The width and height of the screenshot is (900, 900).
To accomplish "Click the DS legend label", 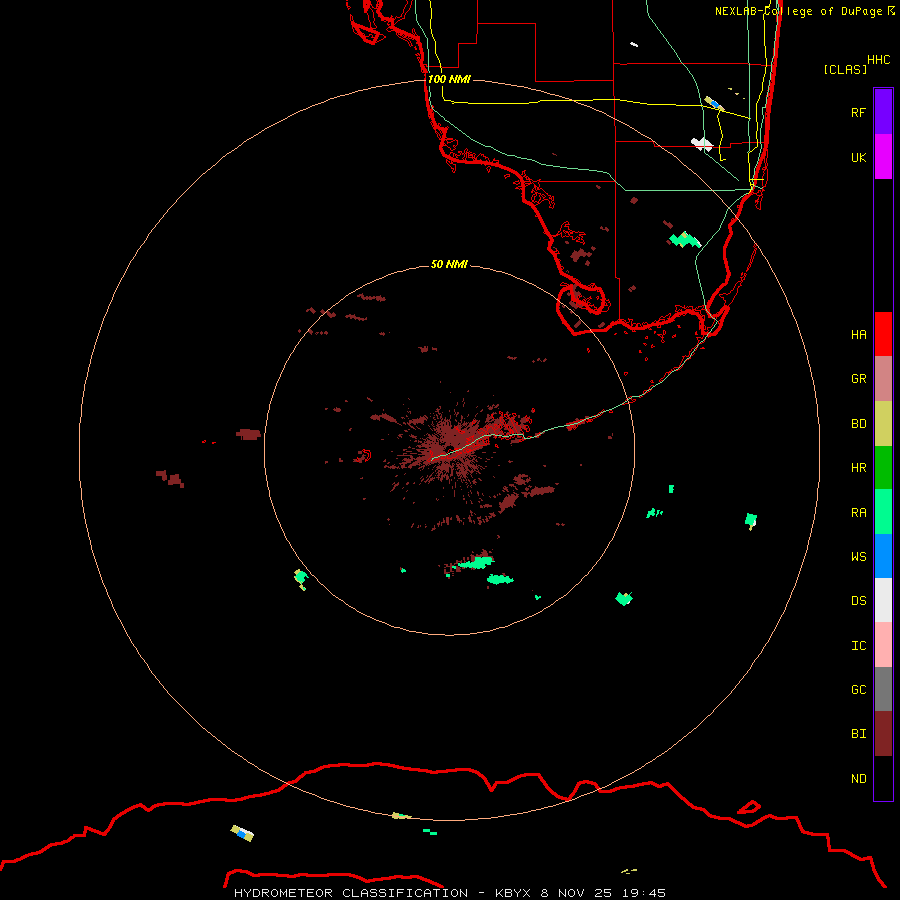I will click(858, 600).
